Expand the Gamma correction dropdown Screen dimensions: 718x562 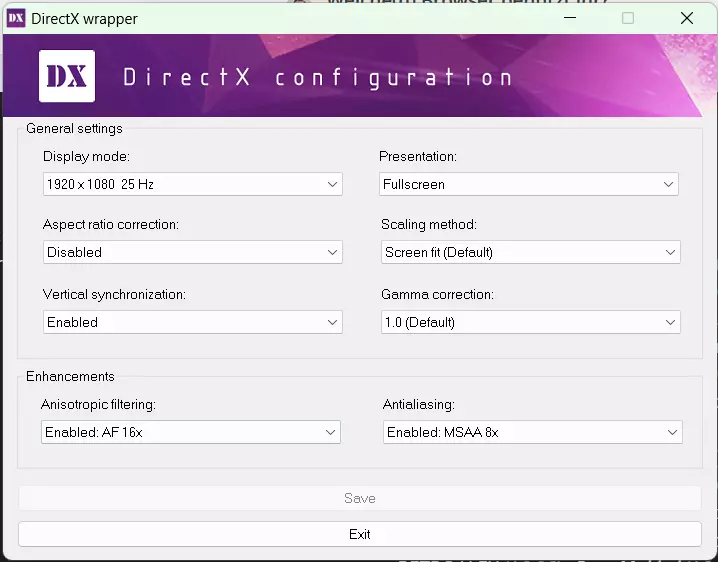[x=531, y=322]
